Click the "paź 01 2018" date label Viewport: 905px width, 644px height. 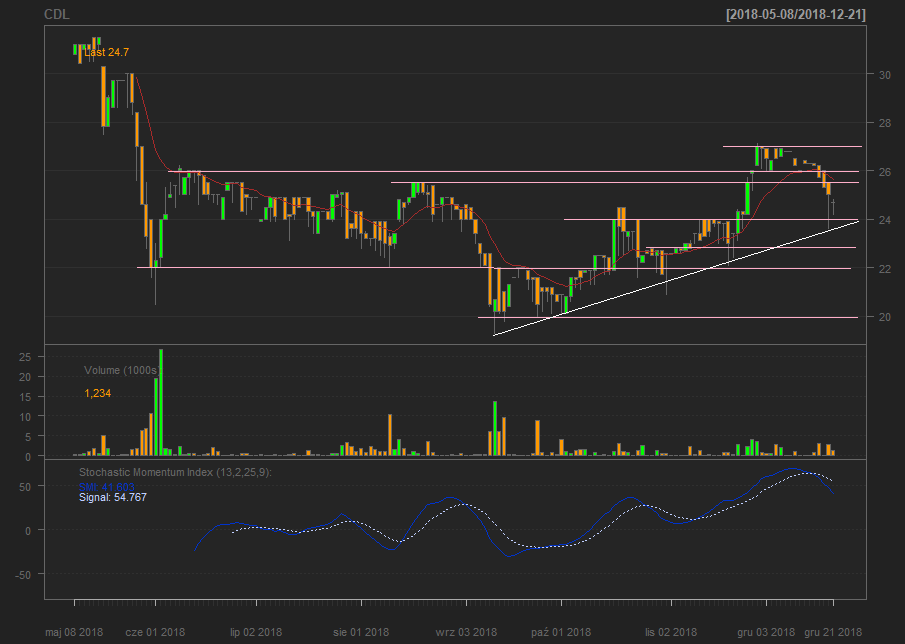click(561, 632)
